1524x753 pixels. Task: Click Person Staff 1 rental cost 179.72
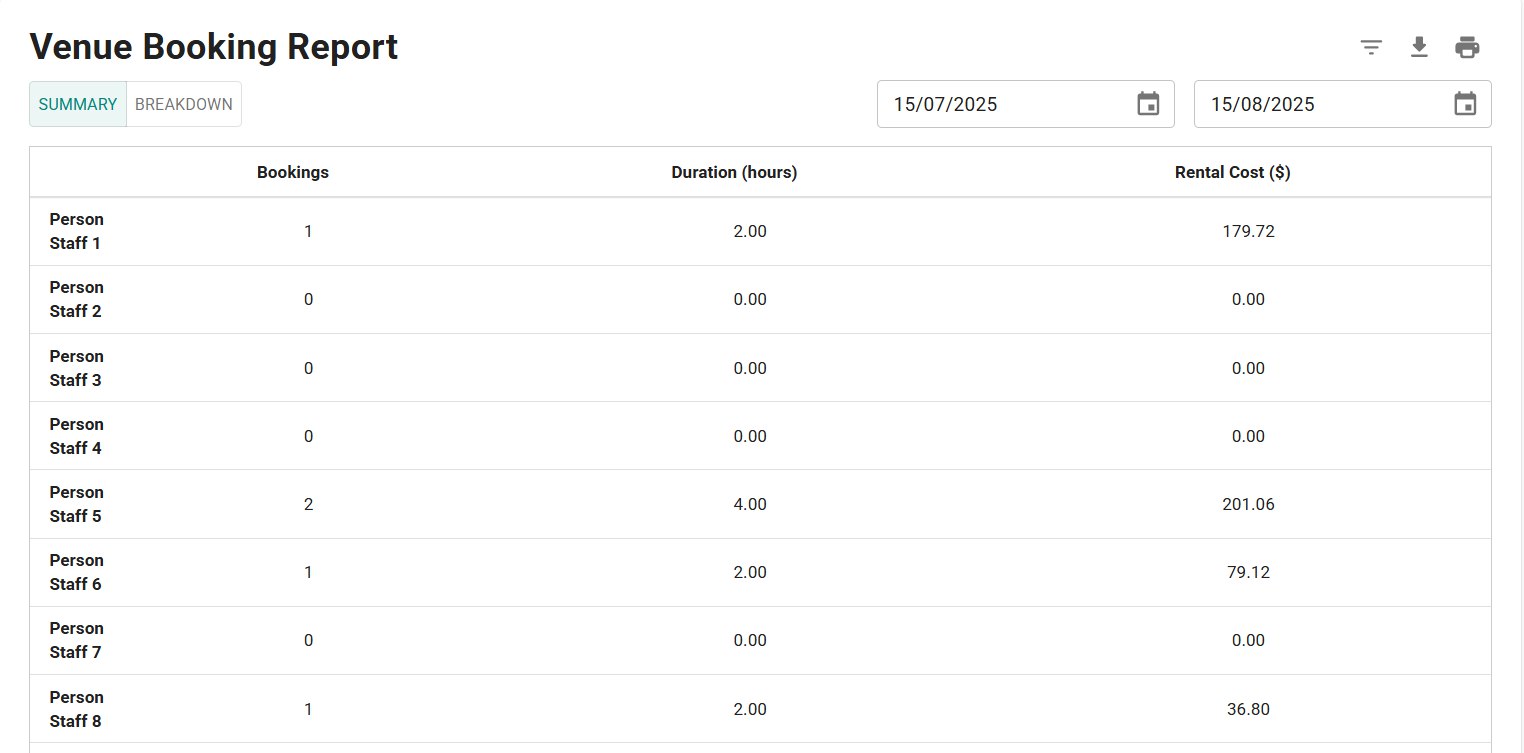1248,231
